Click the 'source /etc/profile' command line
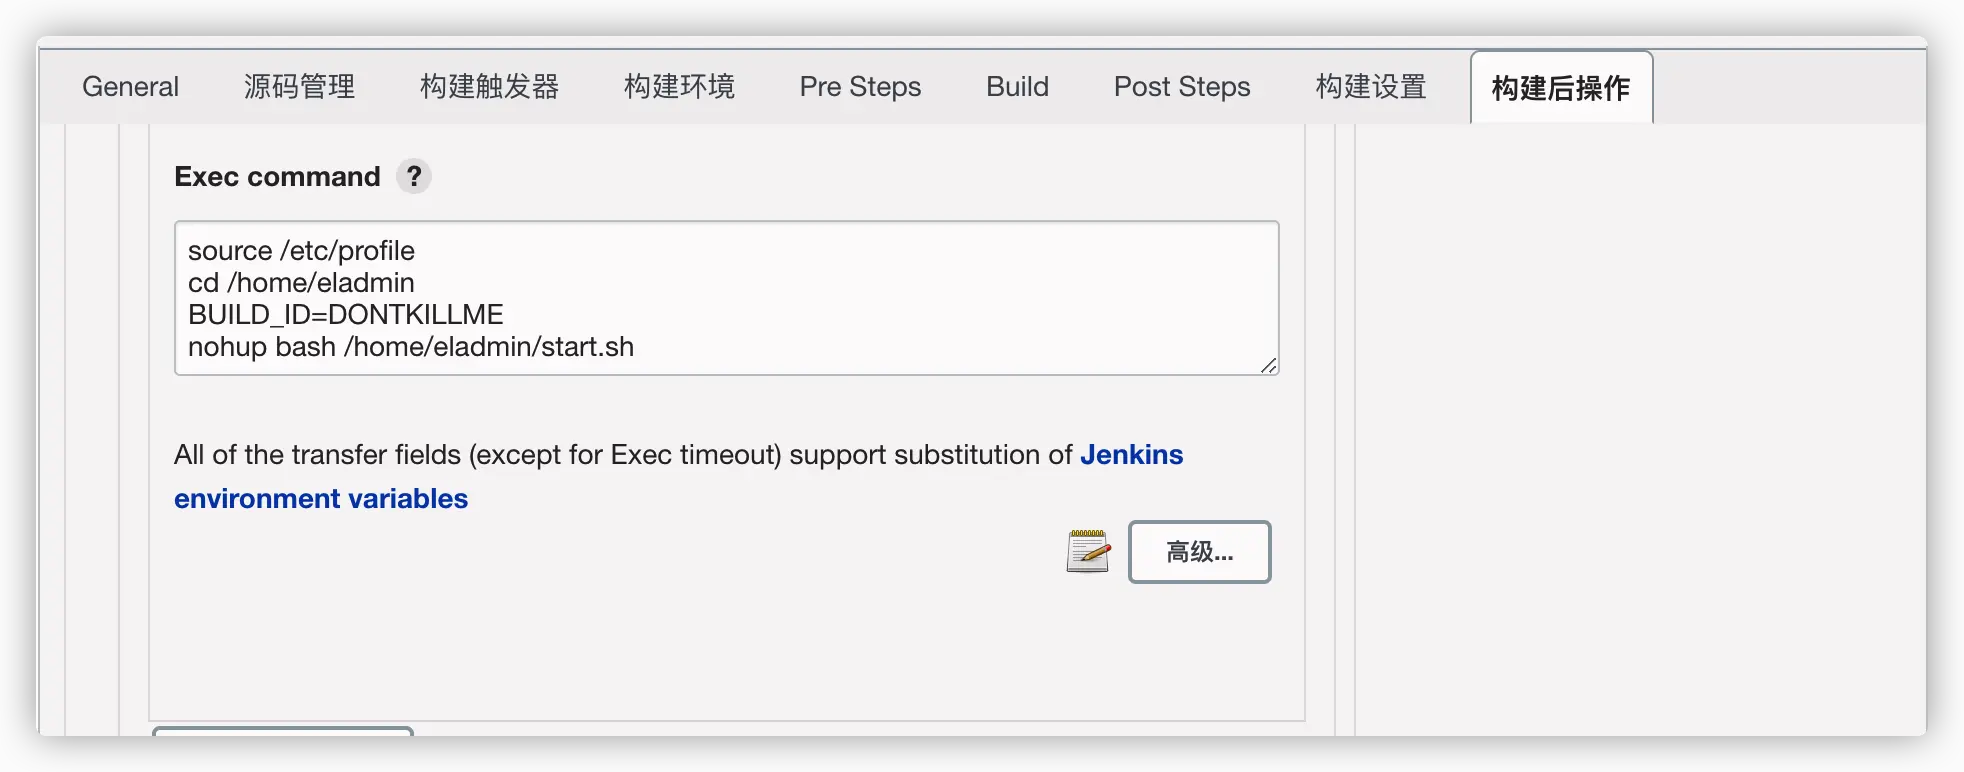This screenshot has width=1964, height=772. coord(301,251)
